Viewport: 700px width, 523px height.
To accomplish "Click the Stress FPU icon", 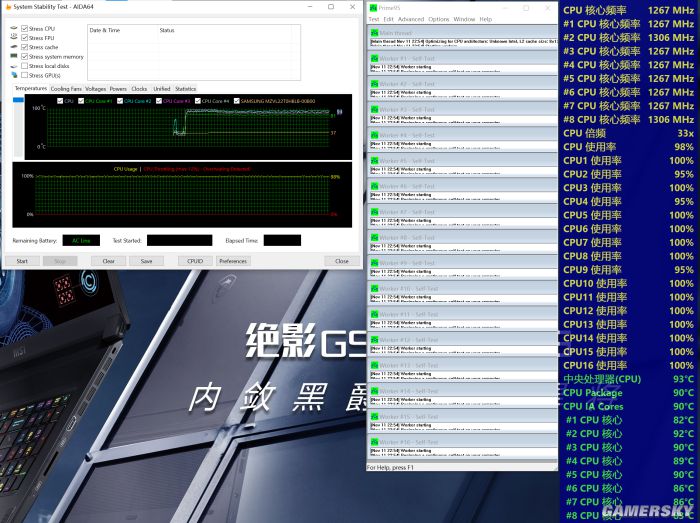I will (14, 37).
